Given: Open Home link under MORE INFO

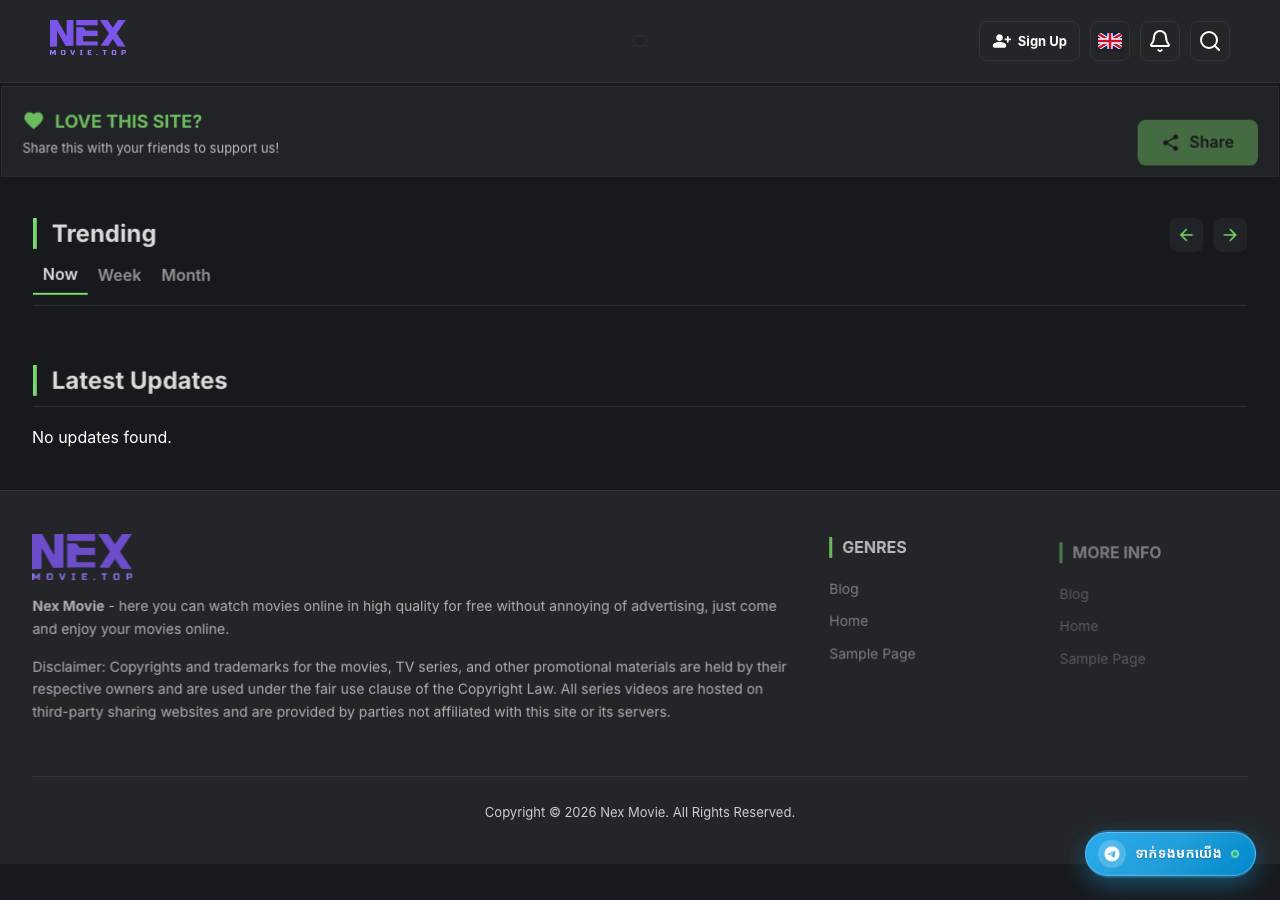Looking at the screenshot, I should (1079, 626).
